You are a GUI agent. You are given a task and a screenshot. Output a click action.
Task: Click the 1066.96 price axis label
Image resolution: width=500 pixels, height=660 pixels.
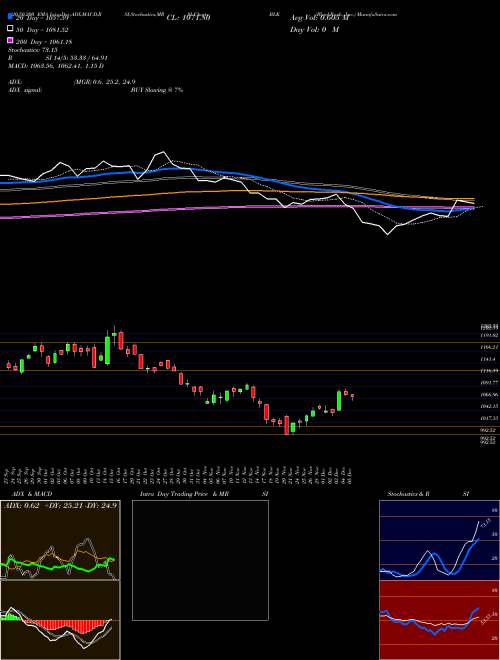490,395
